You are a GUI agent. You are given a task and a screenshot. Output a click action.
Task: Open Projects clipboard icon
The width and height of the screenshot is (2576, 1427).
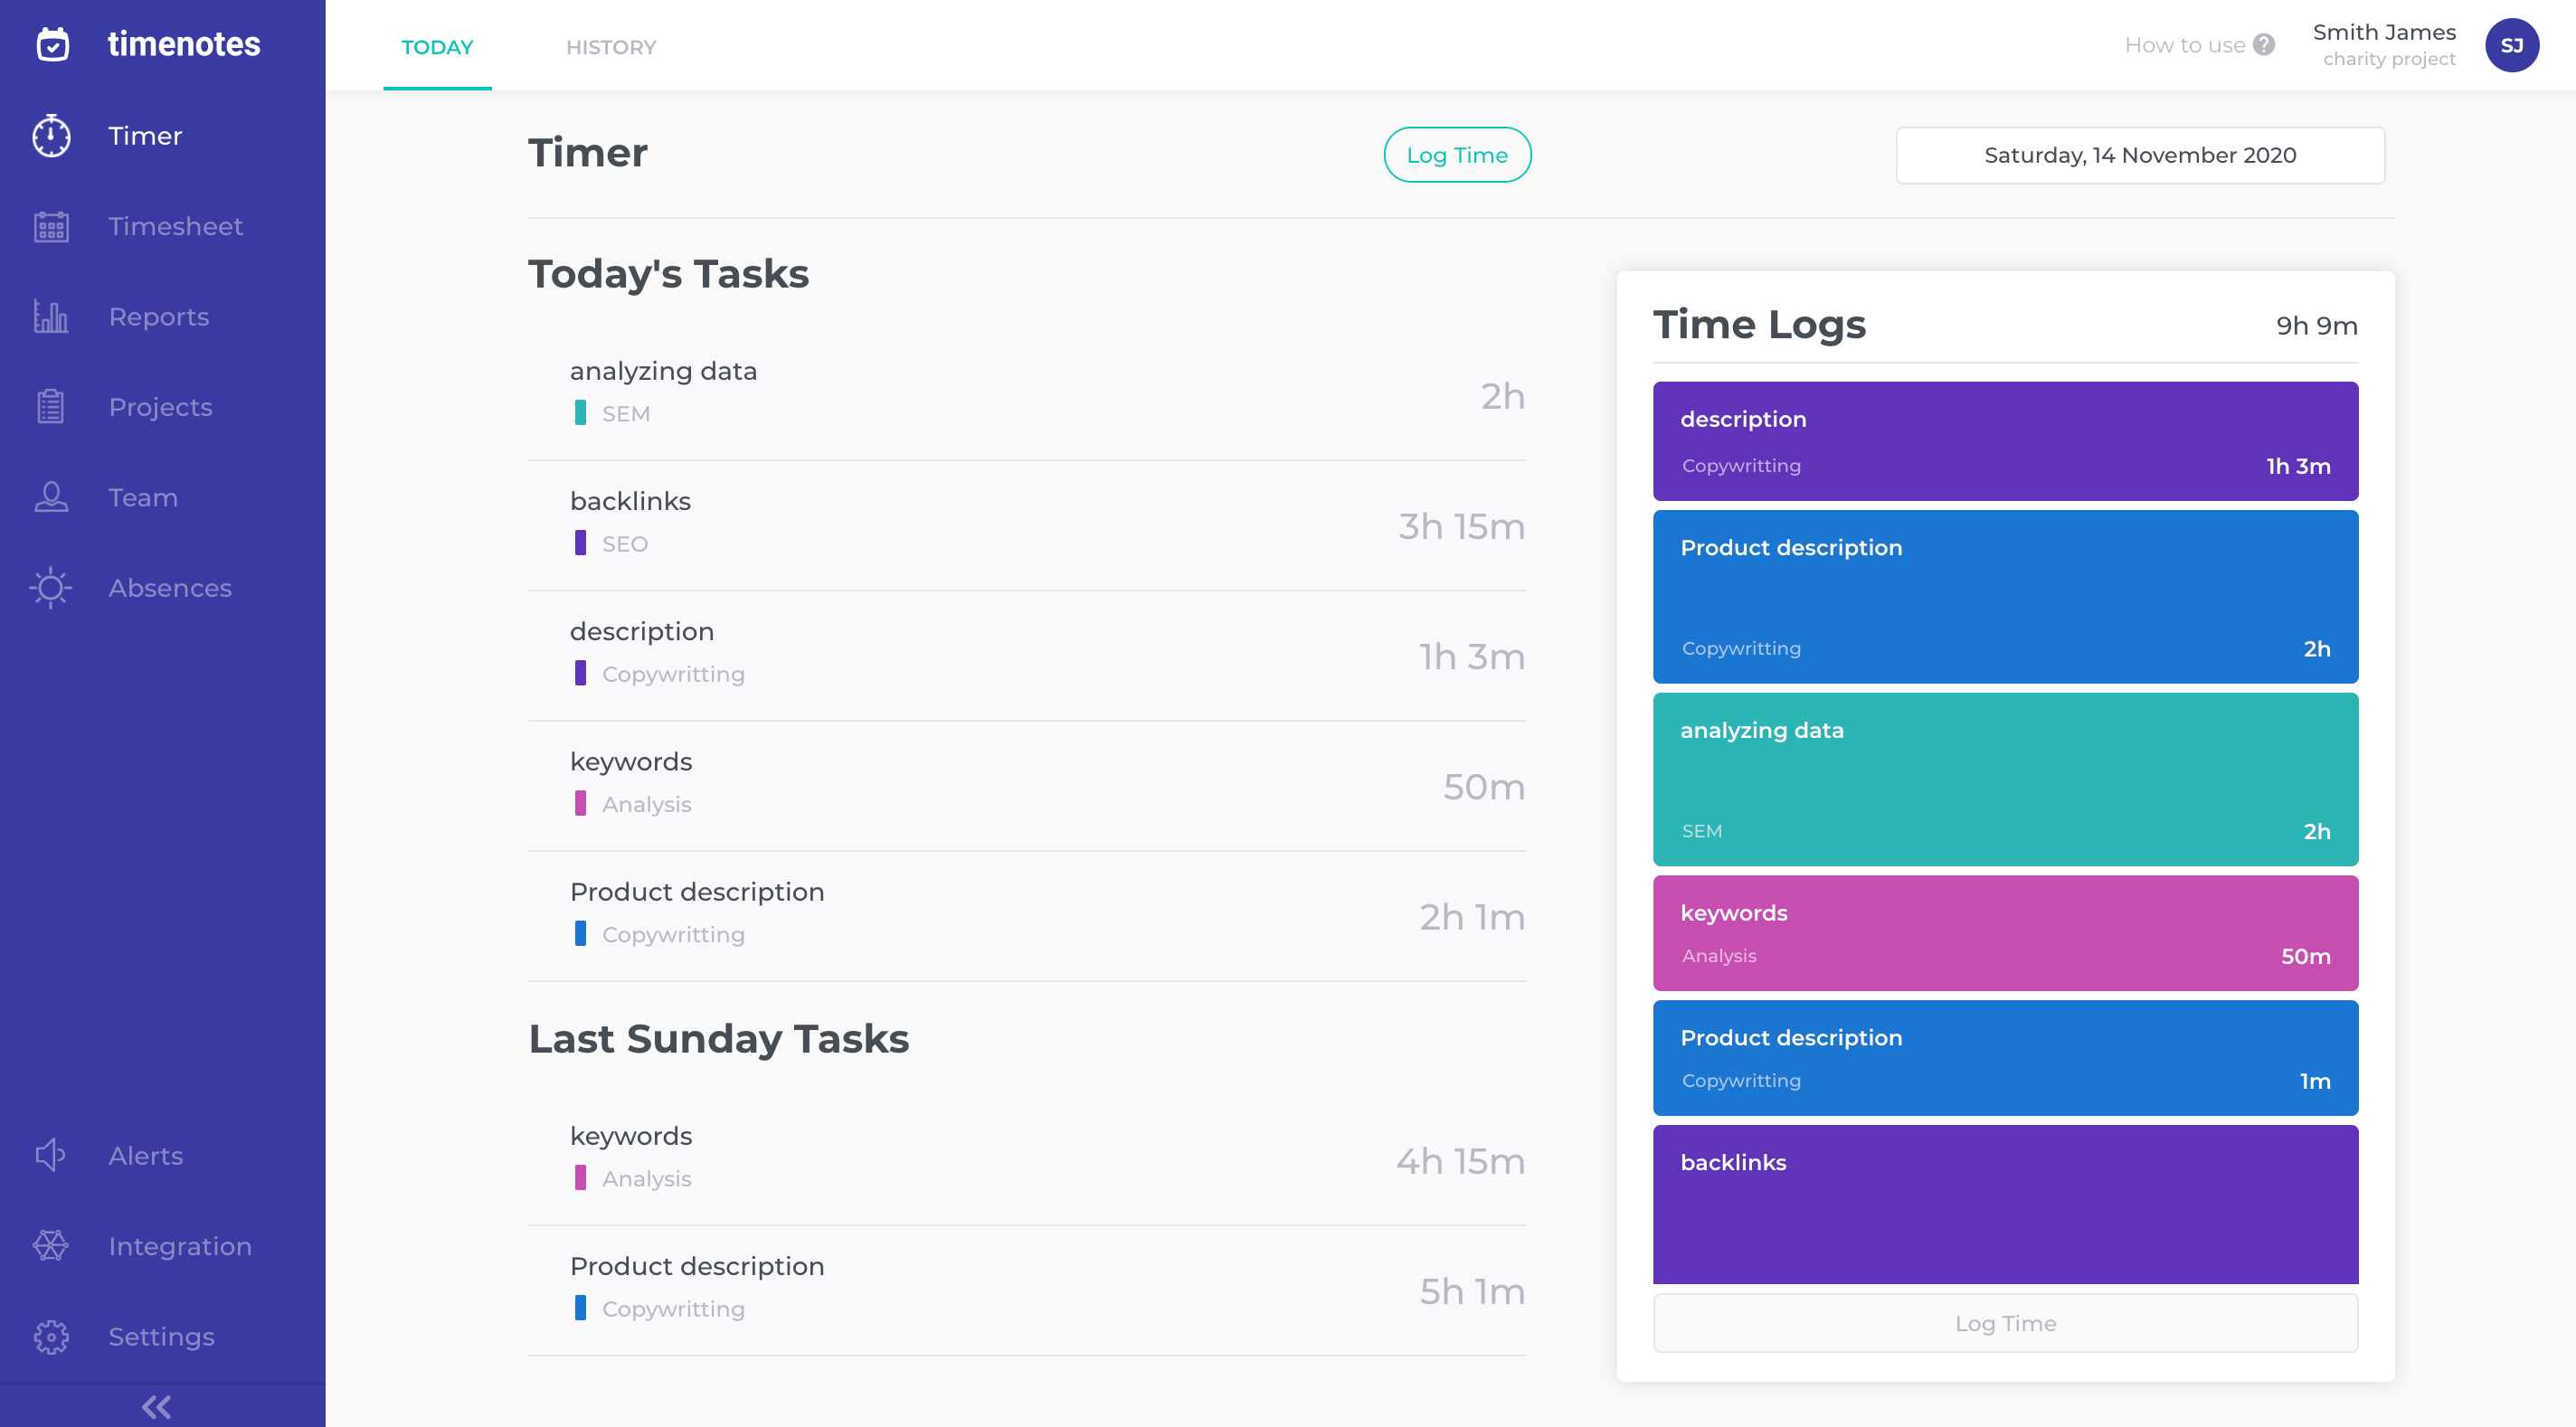pos(51,407)
